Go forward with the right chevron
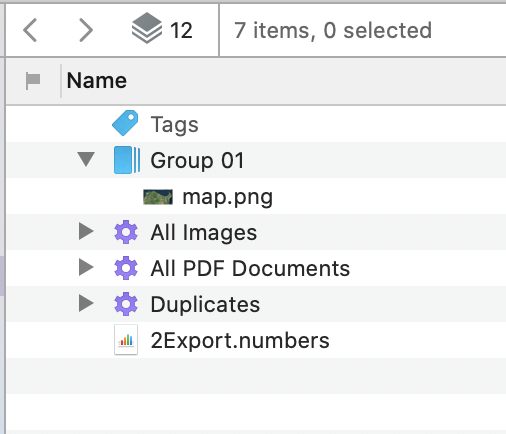This screenshot has height=434, width=506. click(86, 30)
